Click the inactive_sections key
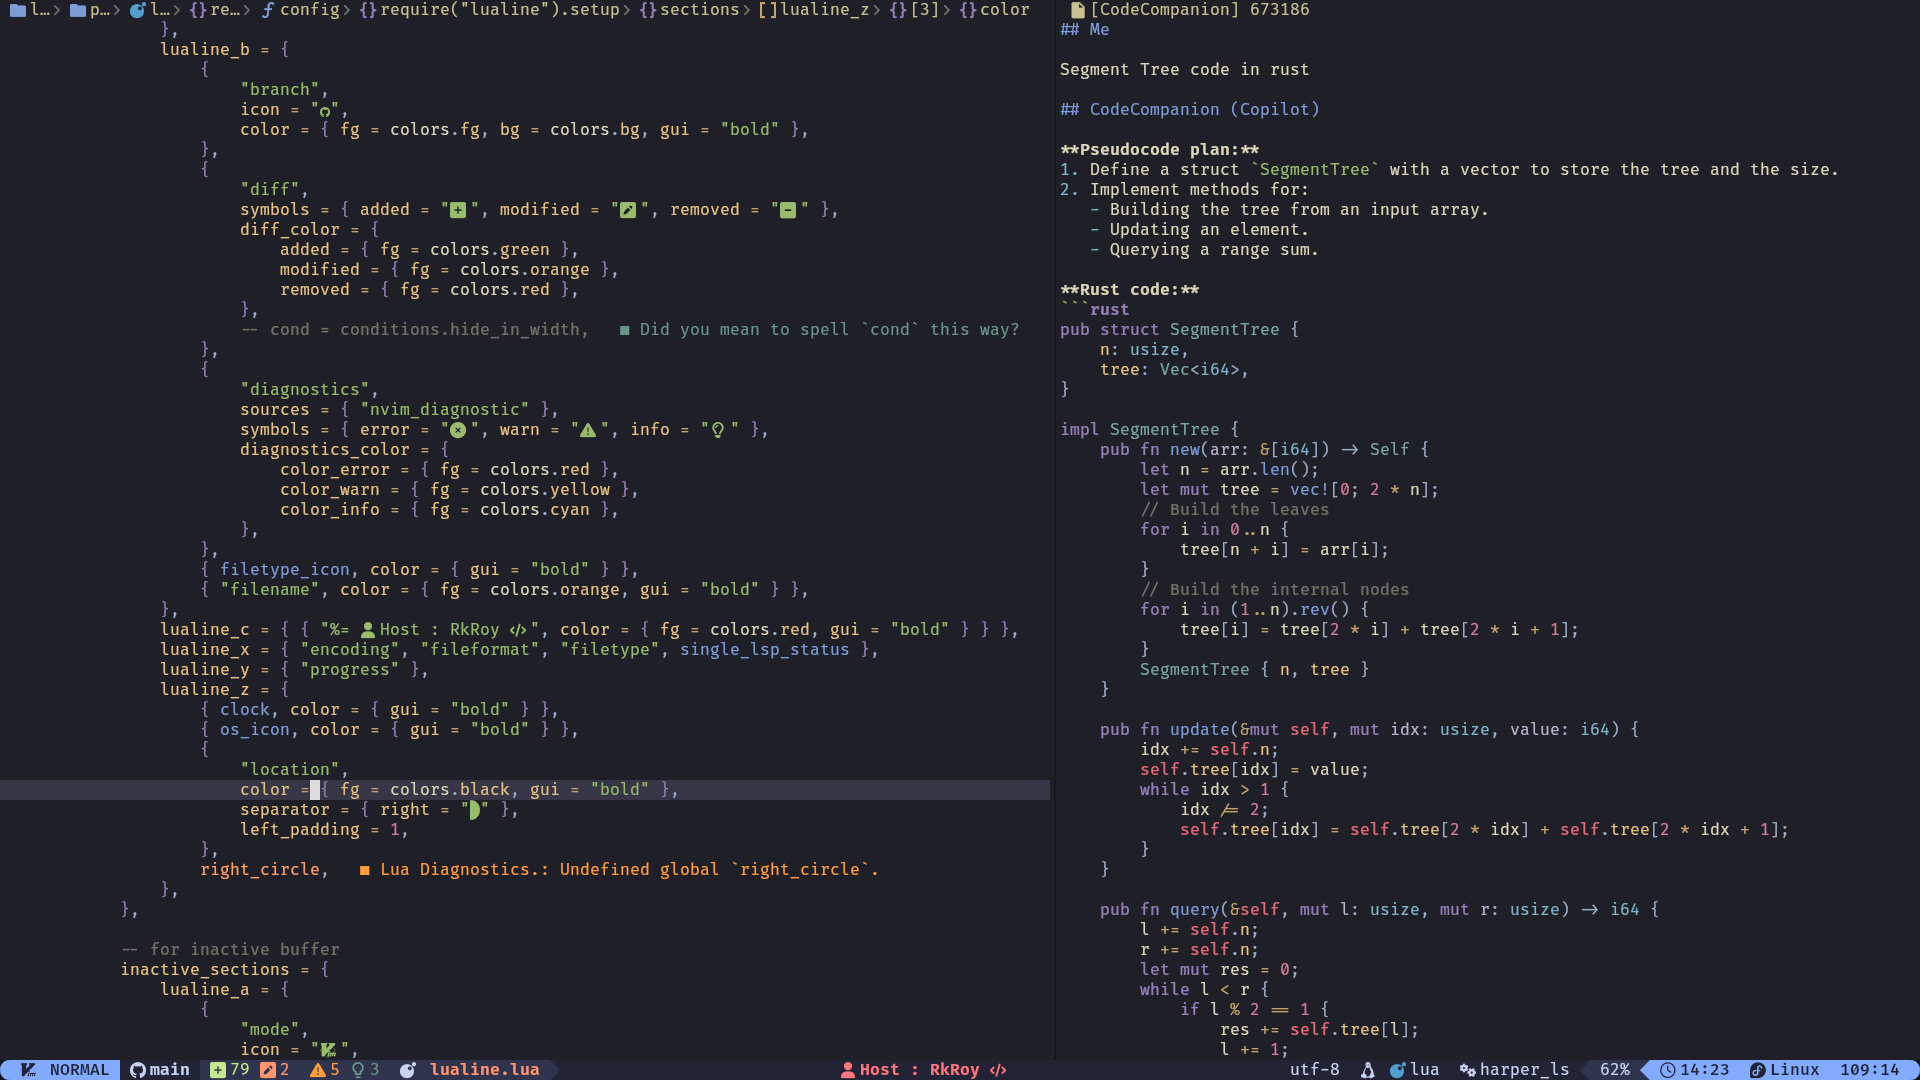 [x=204, y=970]
